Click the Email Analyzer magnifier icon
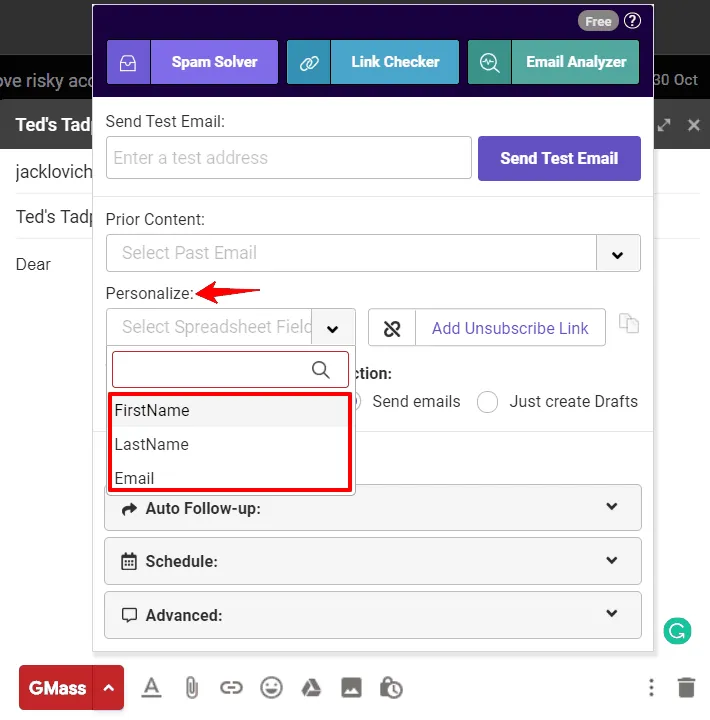 (489, 62)
